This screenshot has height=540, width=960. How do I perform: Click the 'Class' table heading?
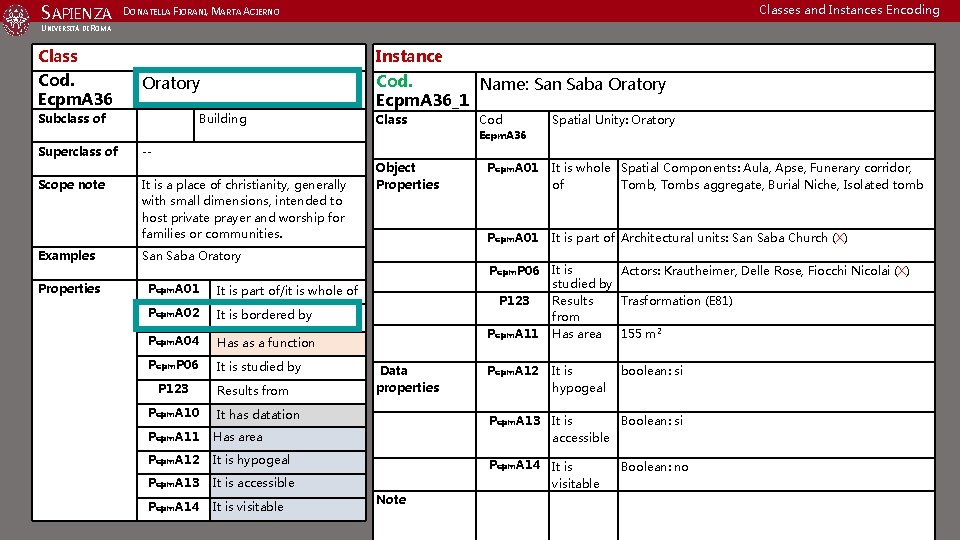tap(58, 56)
